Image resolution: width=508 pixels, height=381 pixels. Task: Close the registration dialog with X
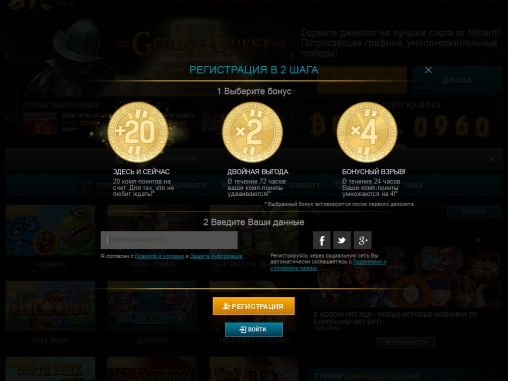[x=428, y=70]
